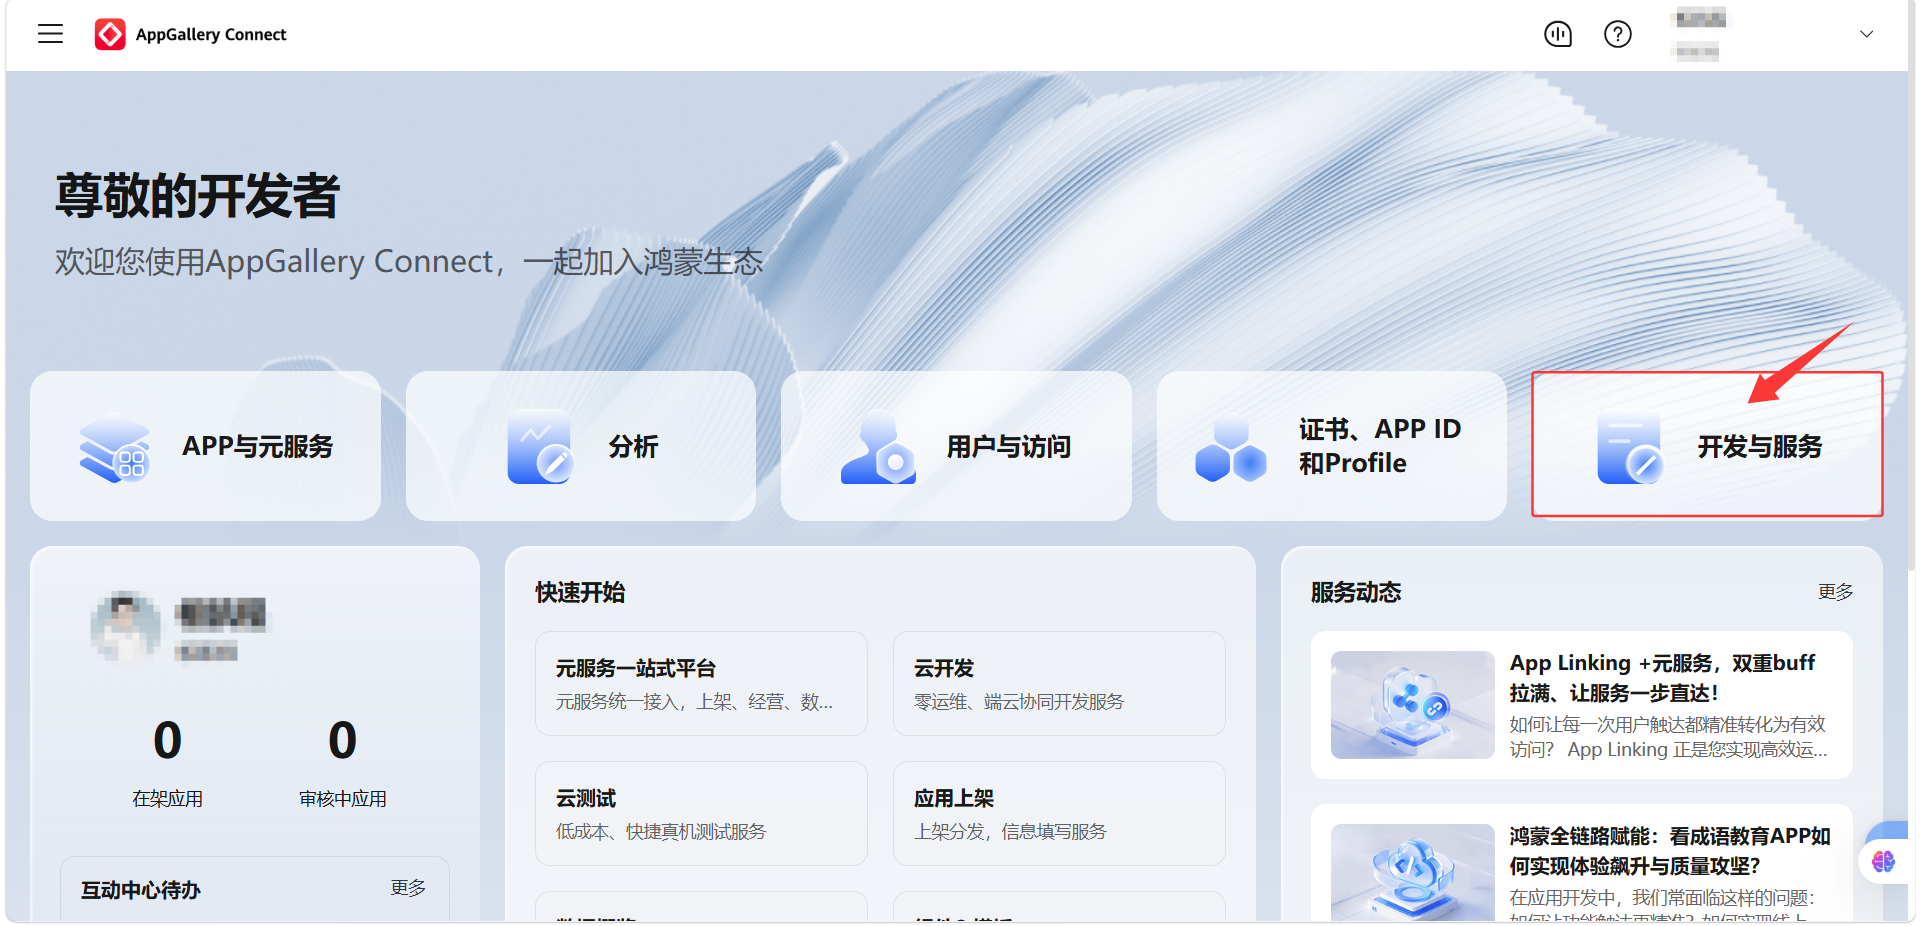The width and height of the screenshot is (1920, 926).
Task: Click the 分析 chart icon
Action: (x=539, y=447)
